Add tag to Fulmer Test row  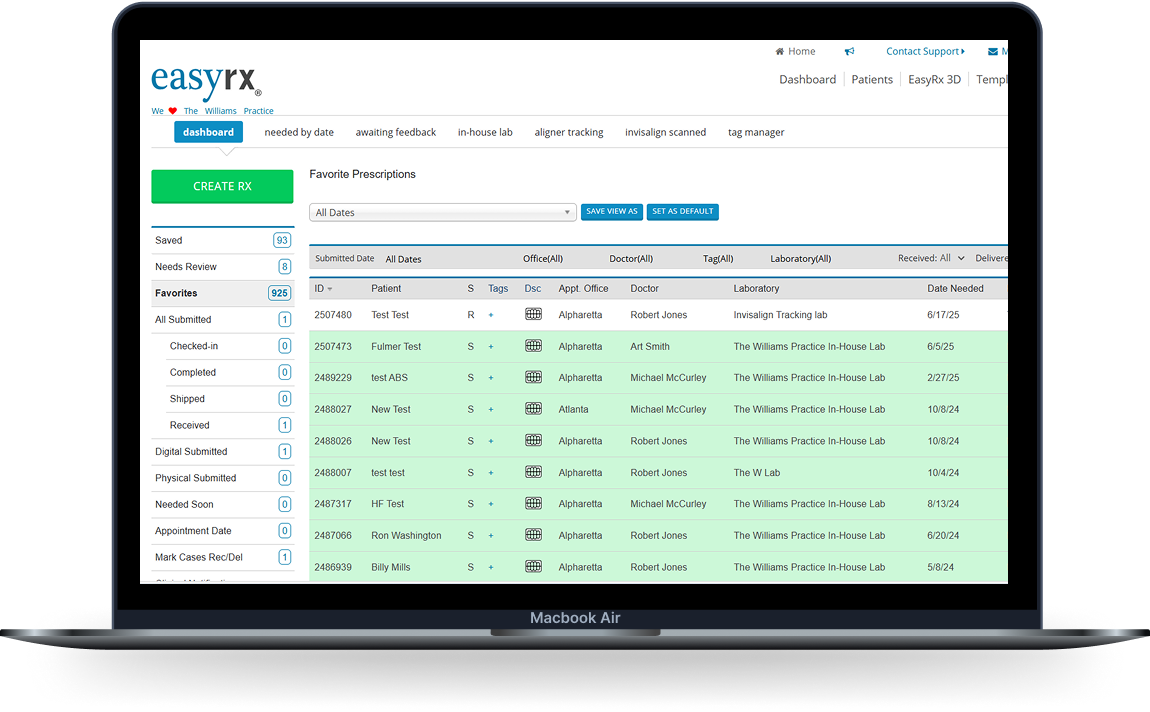tap(491, 347)
